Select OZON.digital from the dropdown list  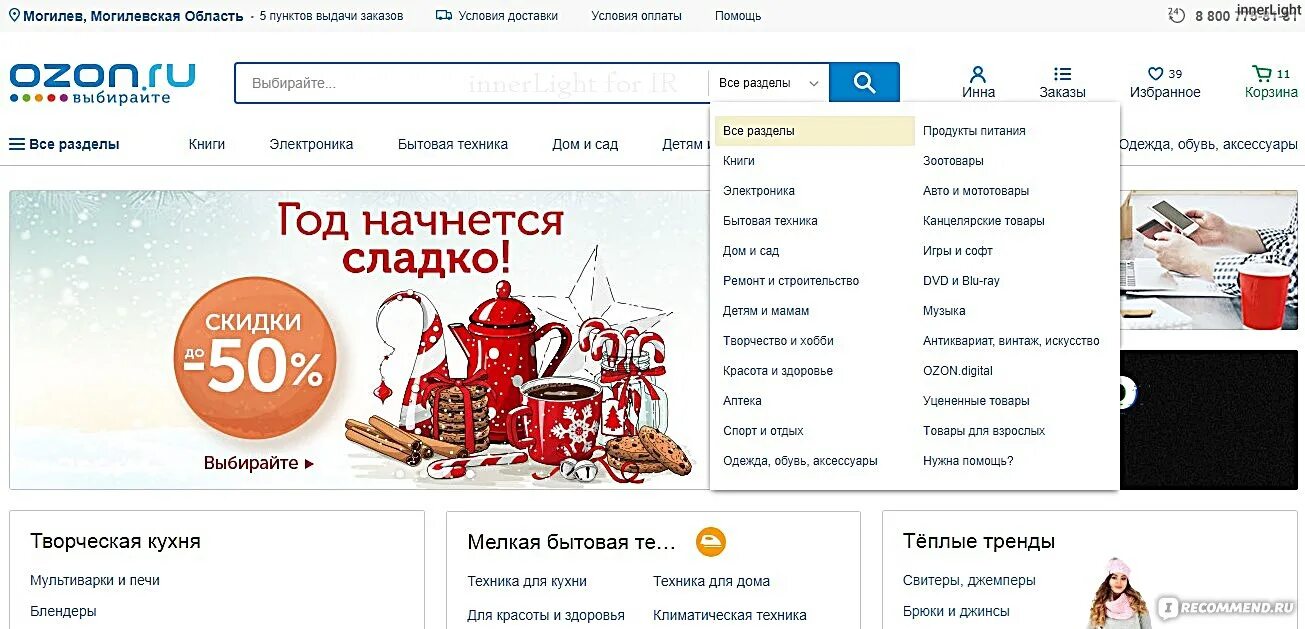[958, 371]
